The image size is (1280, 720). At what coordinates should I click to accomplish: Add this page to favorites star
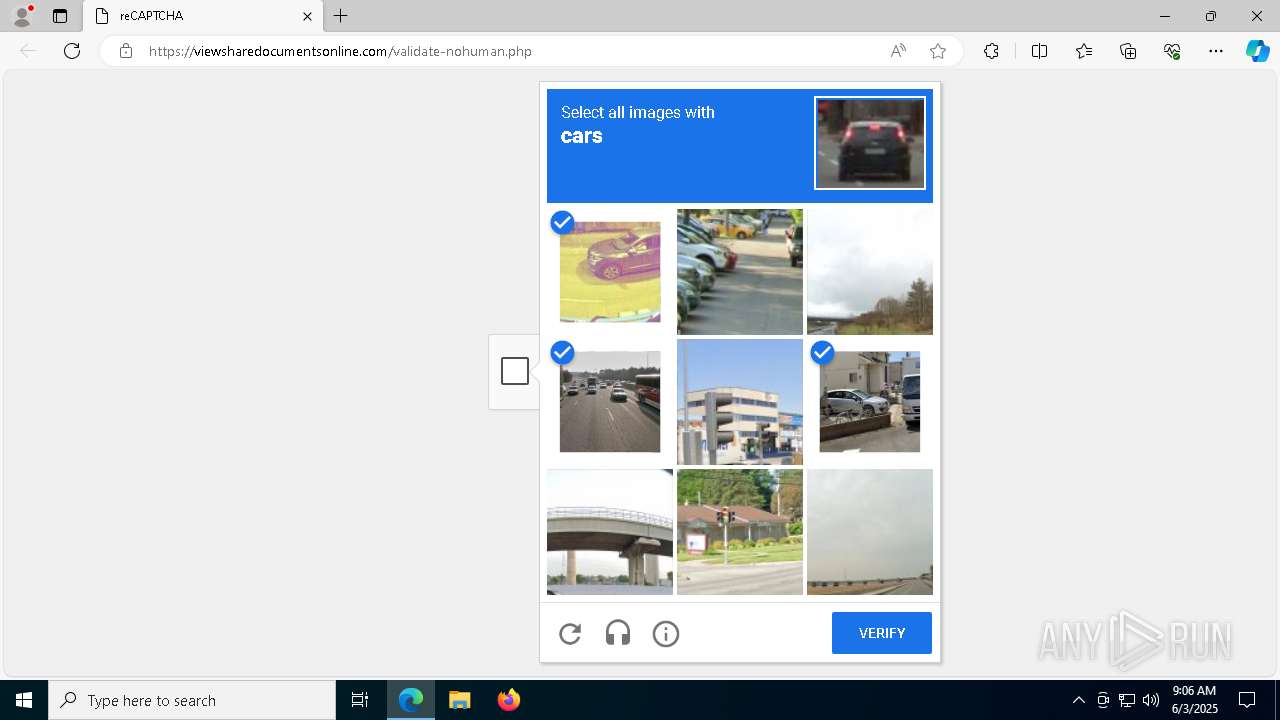pyautogui.click(x=938, y=51)
